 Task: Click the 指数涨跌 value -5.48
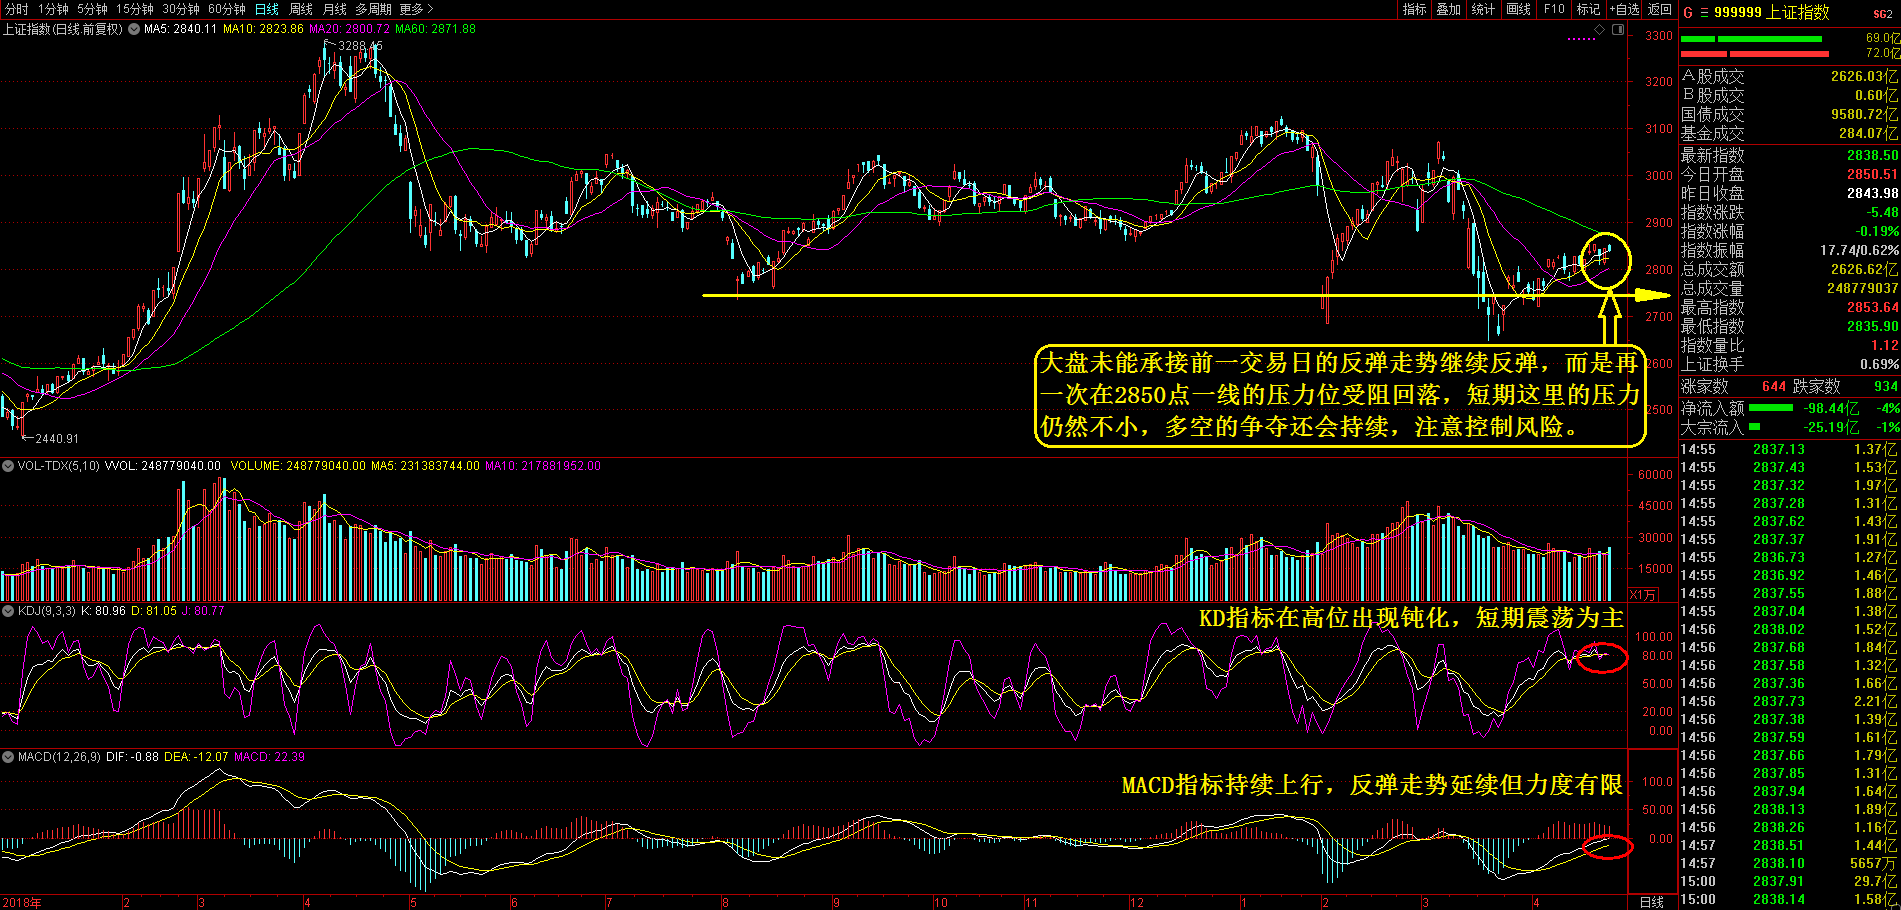click(1882, 212)
